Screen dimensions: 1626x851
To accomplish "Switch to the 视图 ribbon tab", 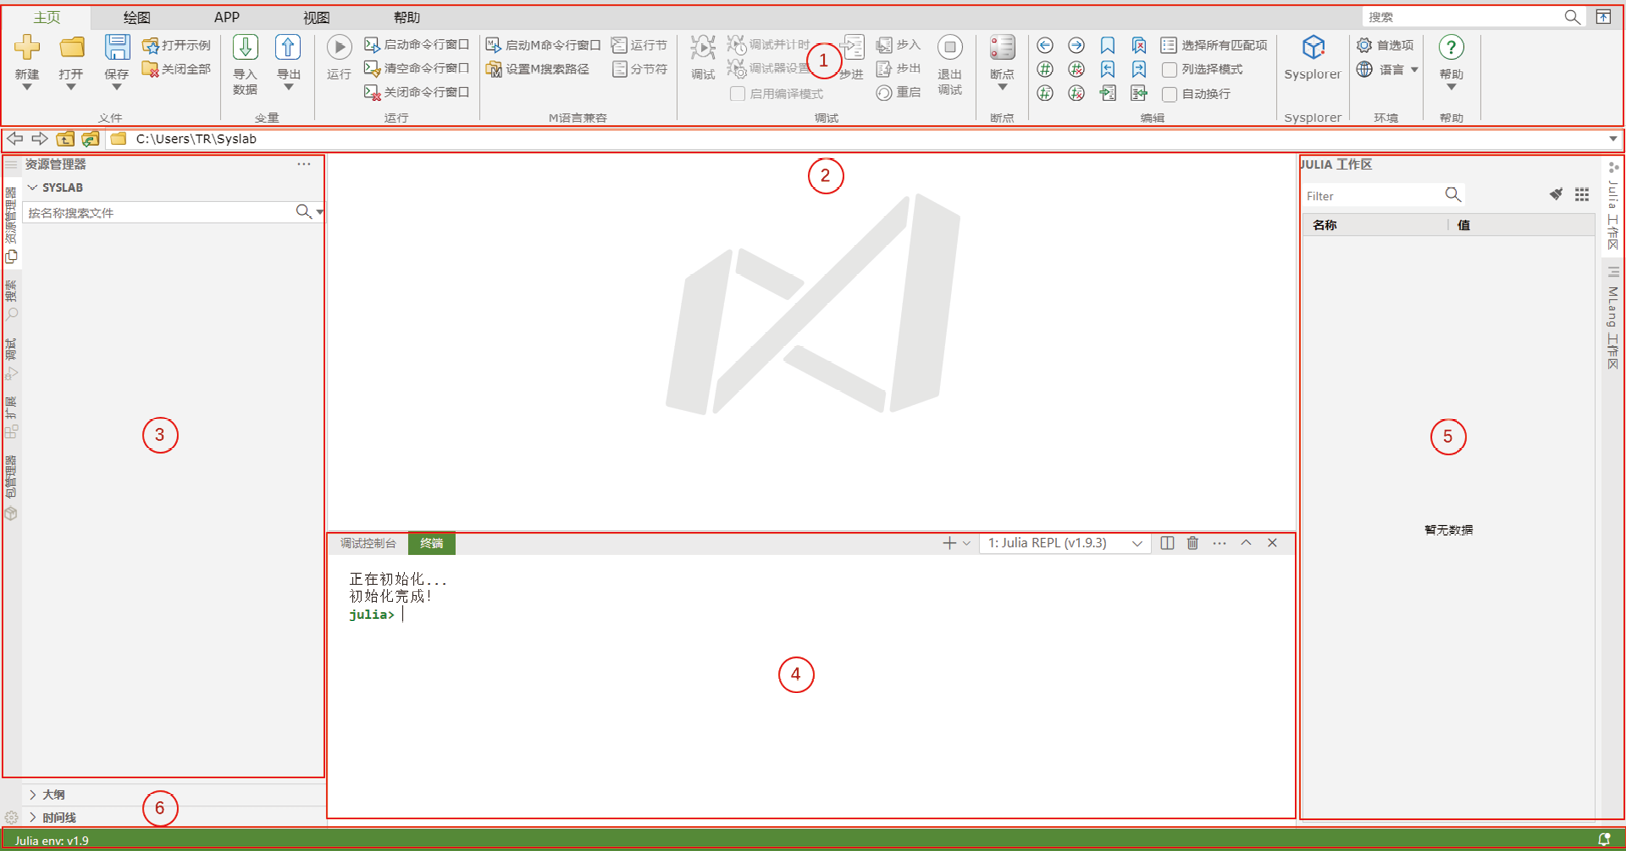I will click(x=317, y=18).
